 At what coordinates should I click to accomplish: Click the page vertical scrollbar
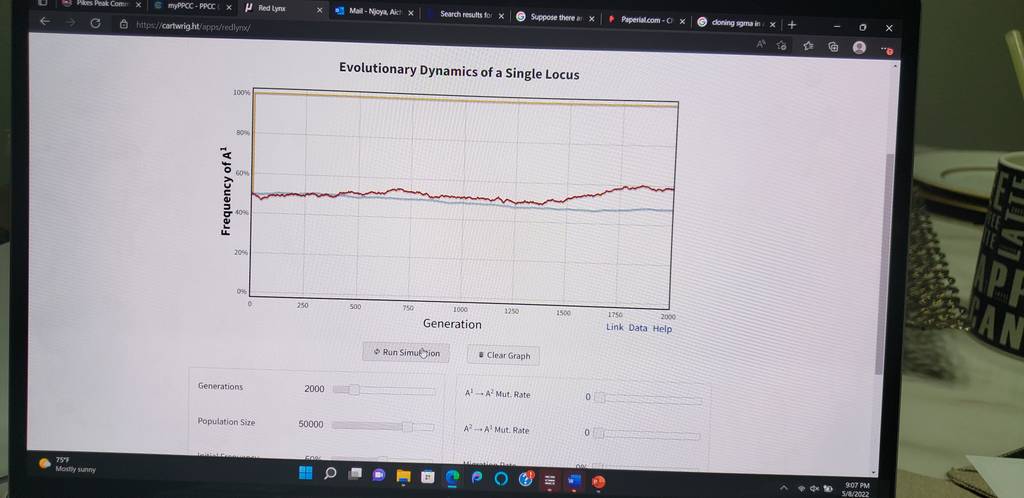point(884,264)
